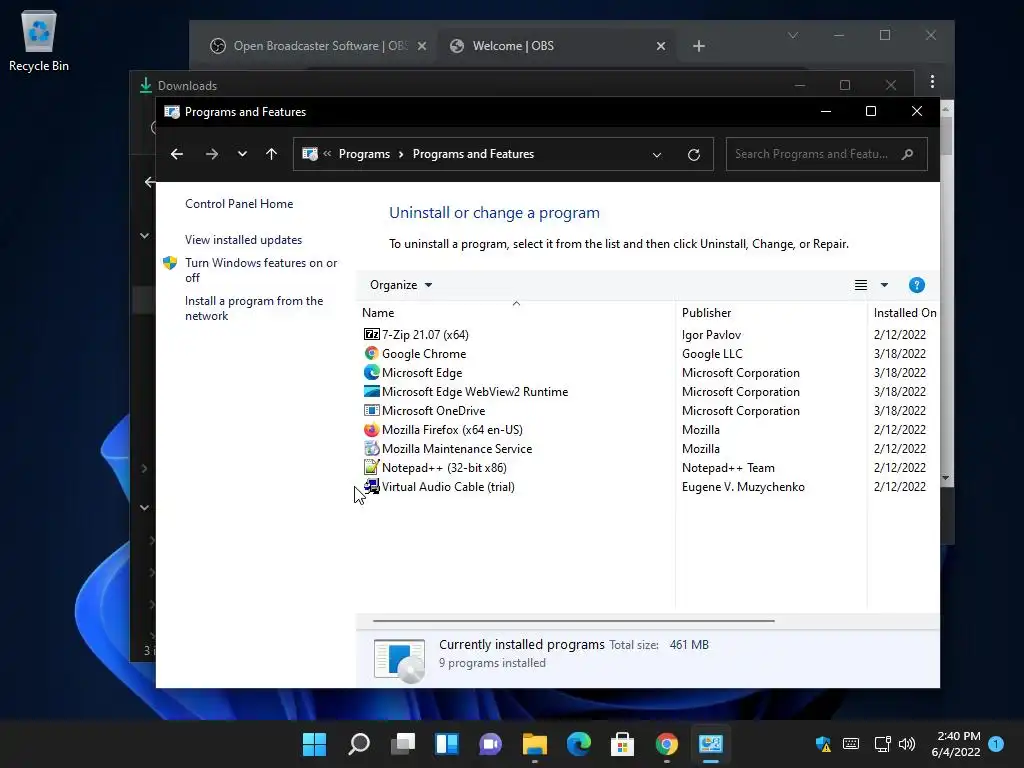Open the notification badge in tray

(996, 744)
